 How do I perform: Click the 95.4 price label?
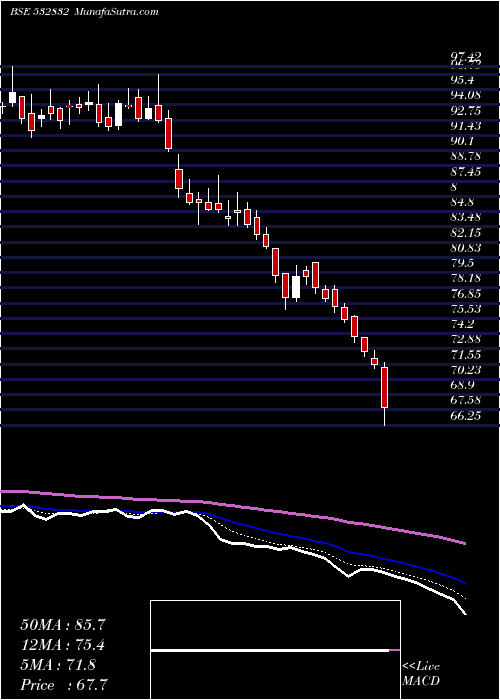(462, 80)
